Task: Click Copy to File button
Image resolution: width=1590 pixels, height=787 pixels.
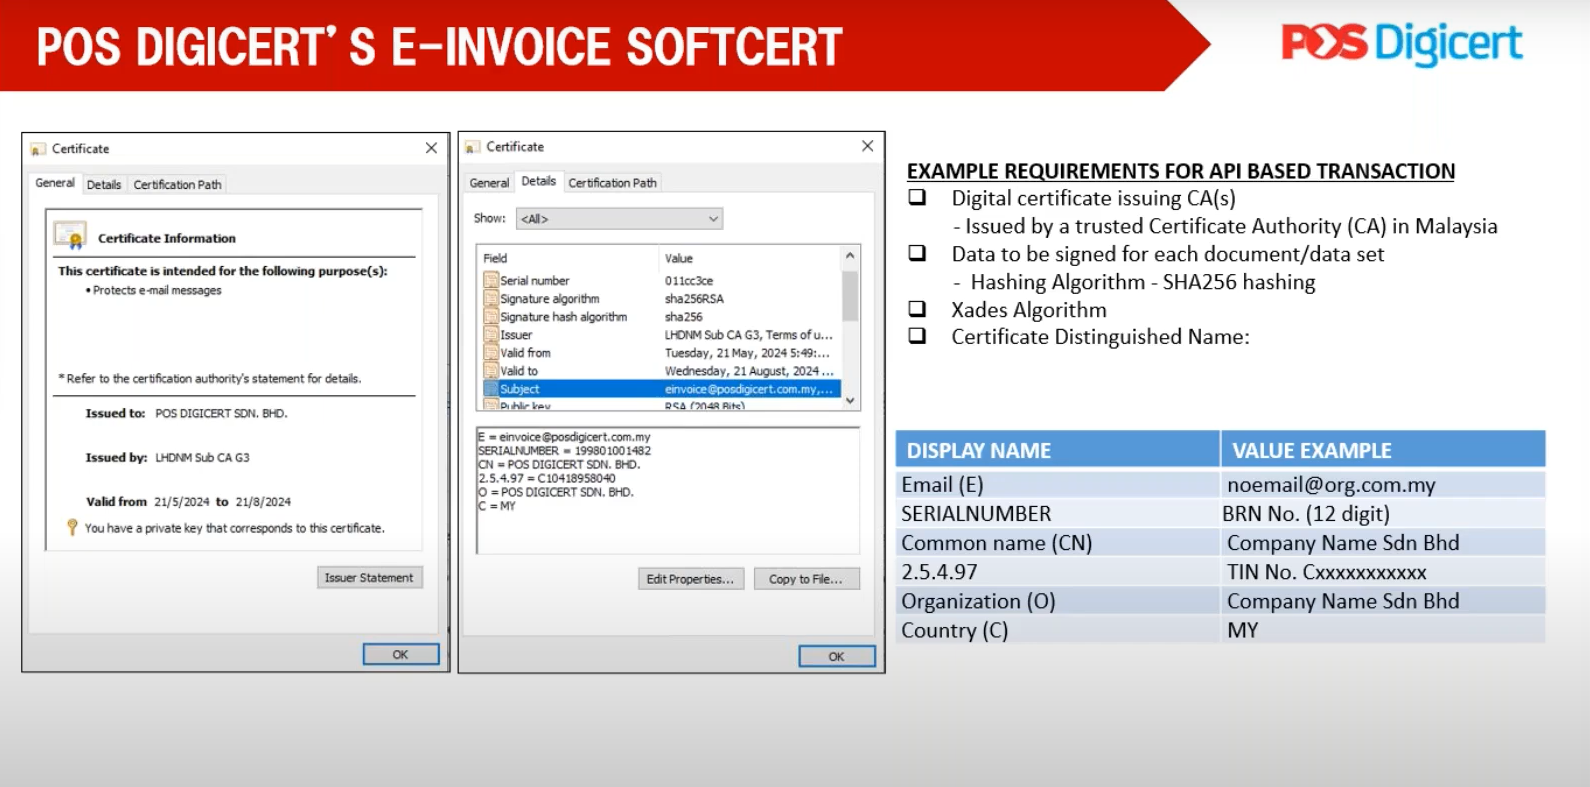Action: tap(806, 579)
